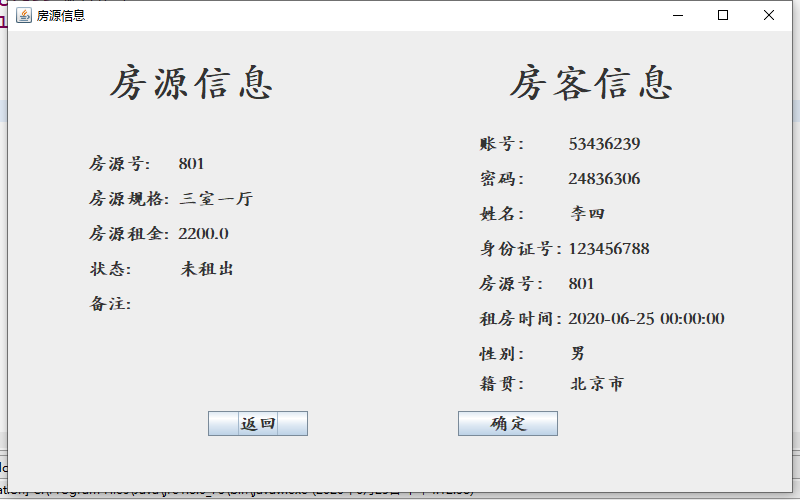Select the 北京市 value
Screen dimensions: 800x500
pos(596,384)
